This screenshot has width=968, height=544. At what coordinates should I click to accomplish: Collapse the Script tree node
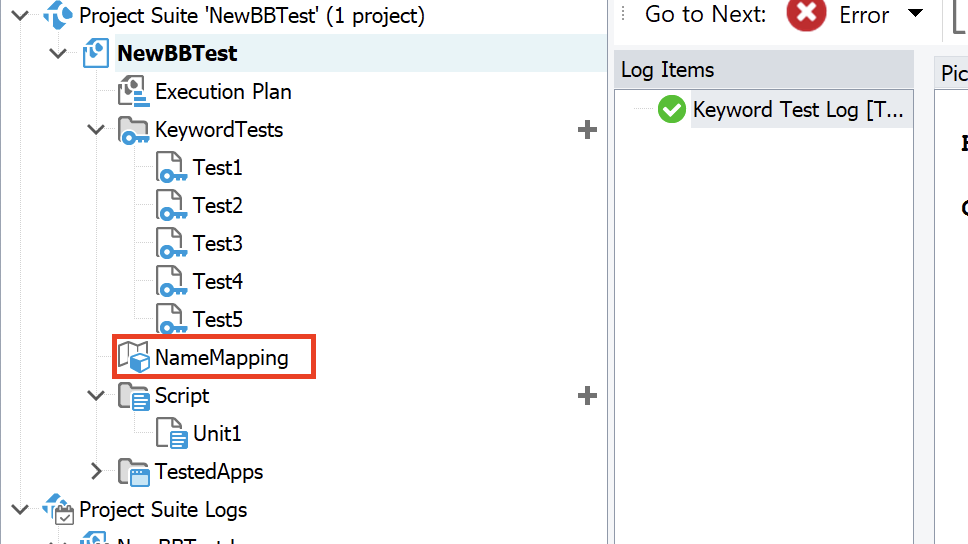(x=96, y=396)
